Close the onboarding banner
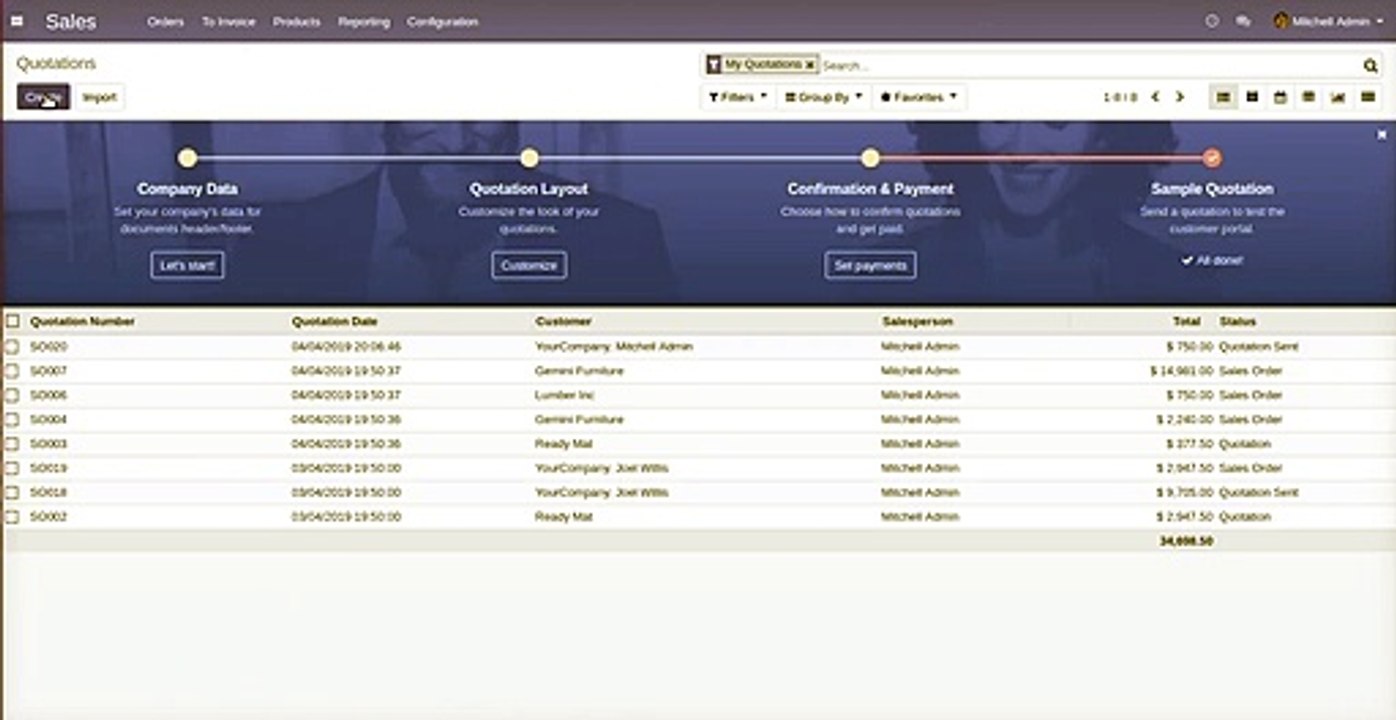 [x=1382, y=135]
